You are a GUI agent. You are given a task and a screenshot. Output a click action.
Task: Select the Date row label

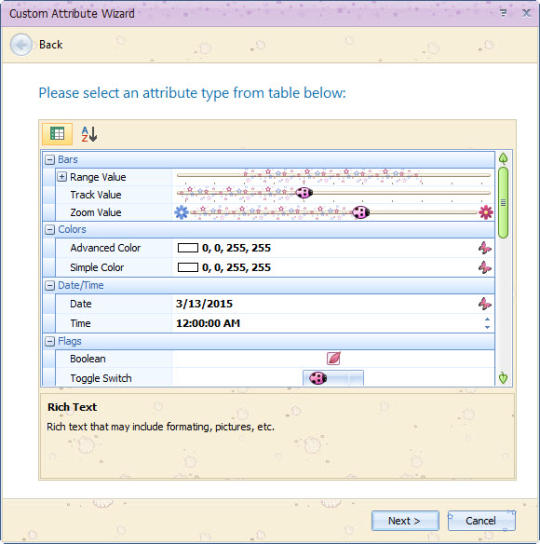(81, 304)
